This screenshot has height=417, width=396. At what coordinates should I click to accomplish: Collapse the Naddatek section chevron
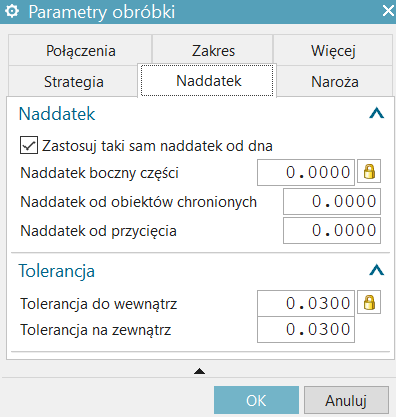click(x=377, y=113)
